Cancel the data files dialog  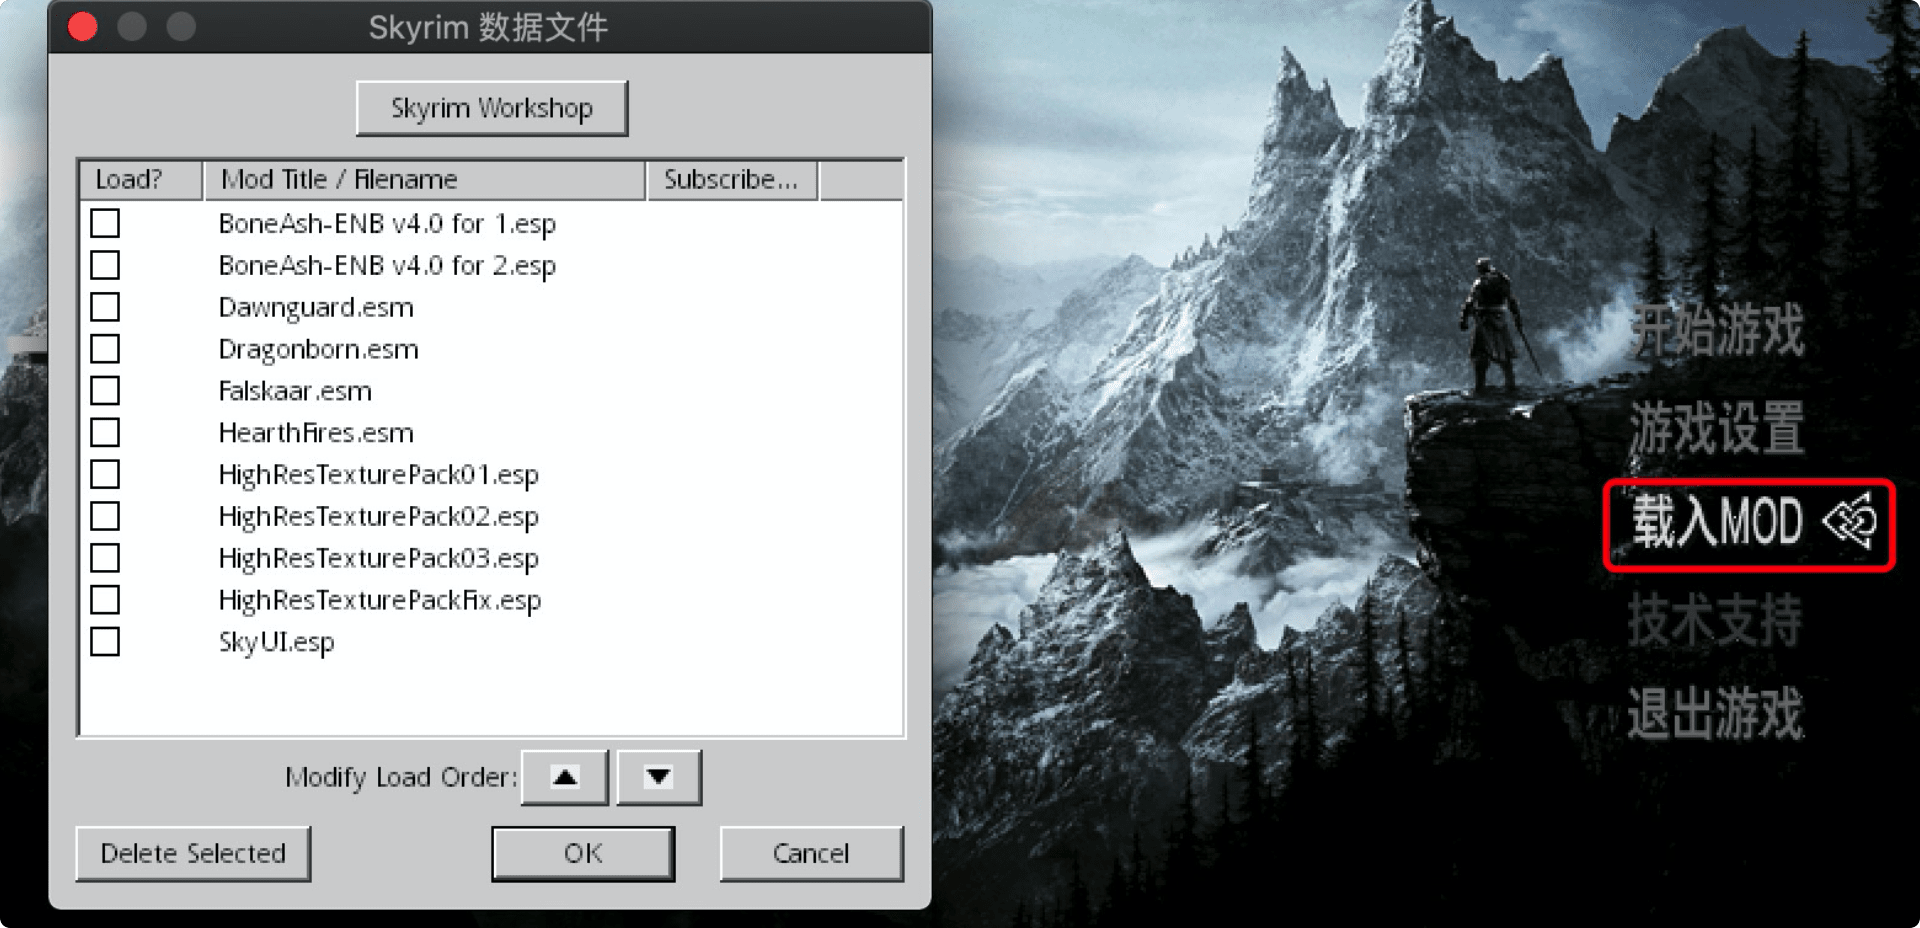[x=811, y=853]
